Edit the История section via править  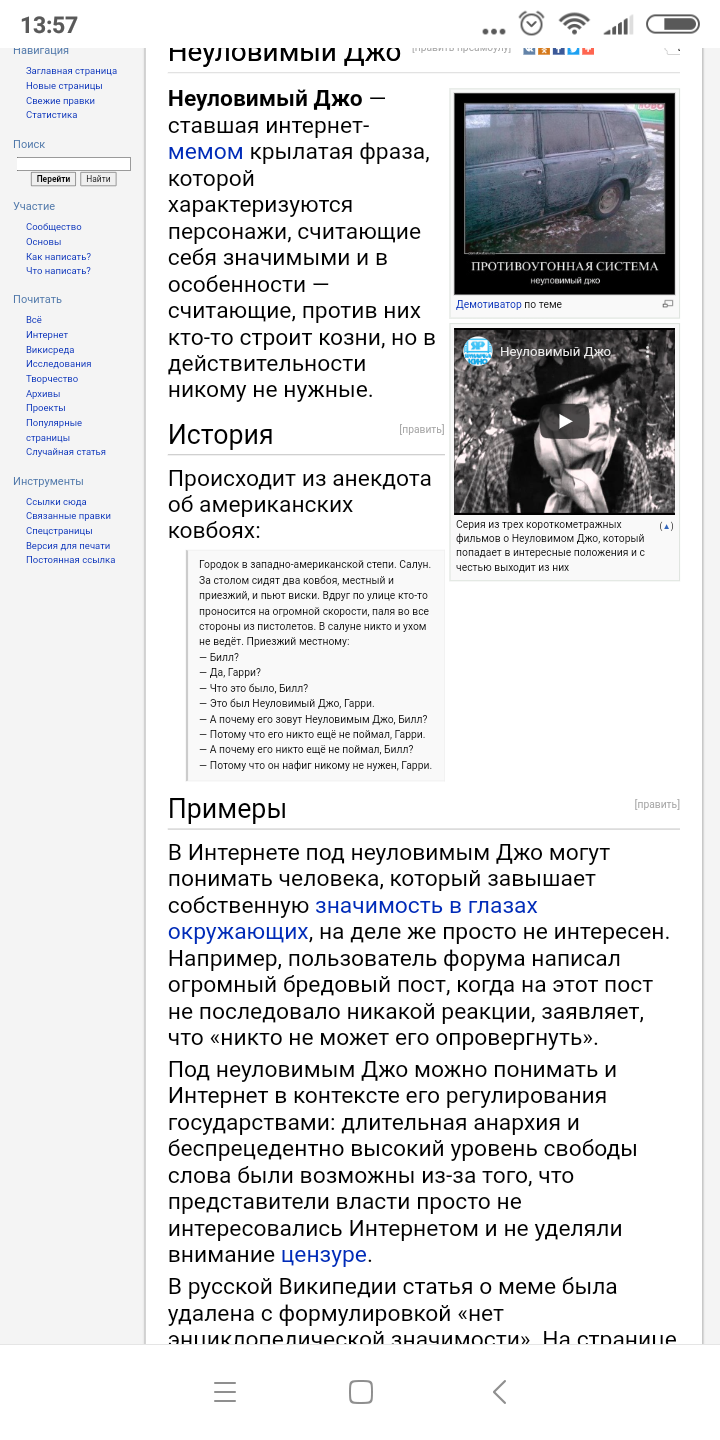421,430
